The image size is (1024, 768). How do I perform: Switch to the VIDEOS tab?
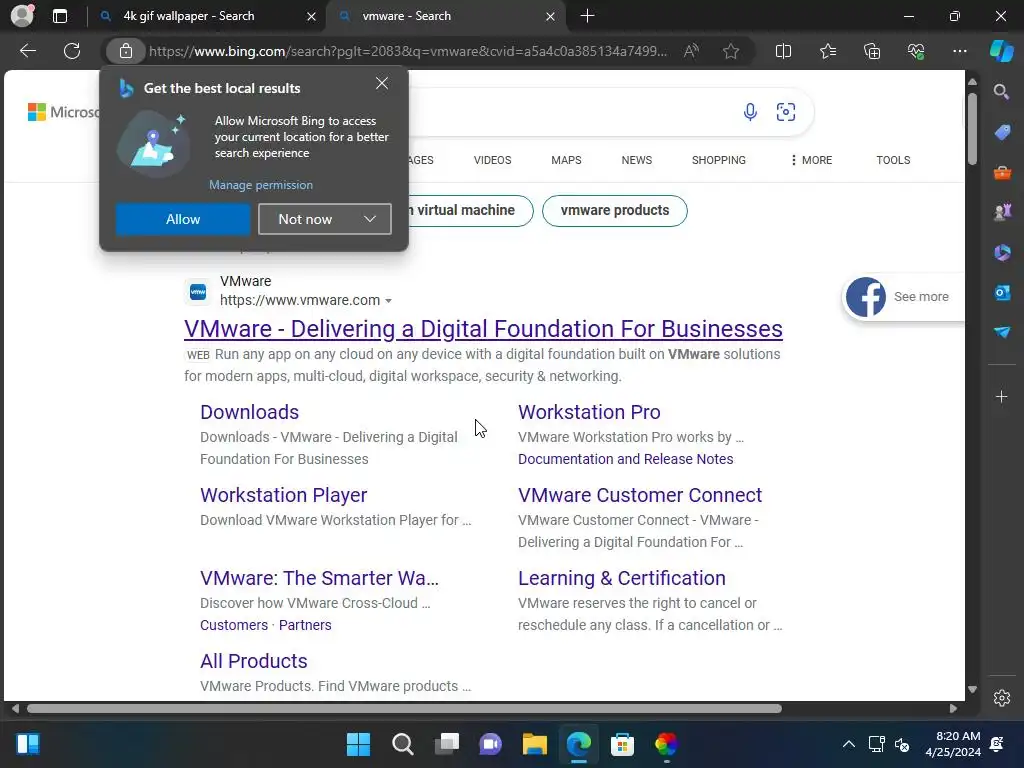coord(492,160)
